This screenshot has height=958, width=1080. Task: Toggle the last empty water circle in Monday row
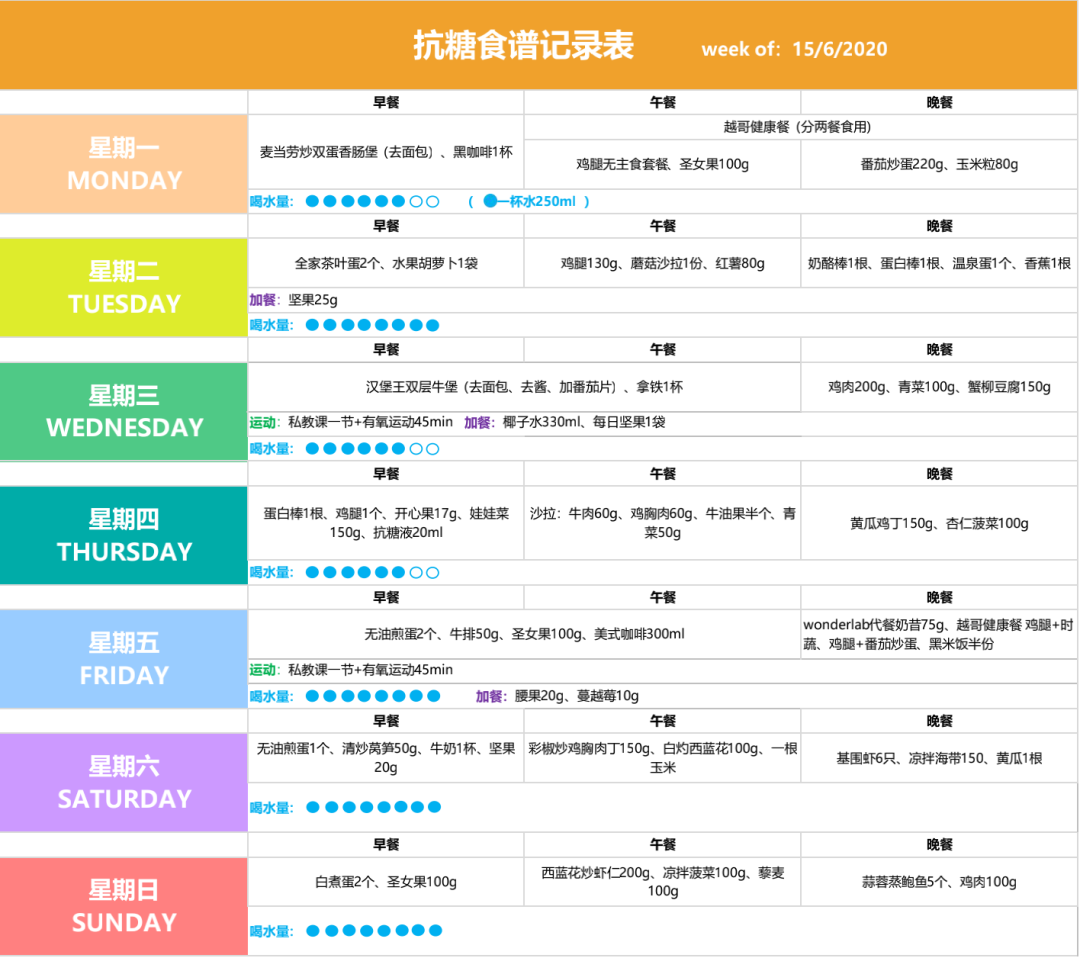coord(433,201)
